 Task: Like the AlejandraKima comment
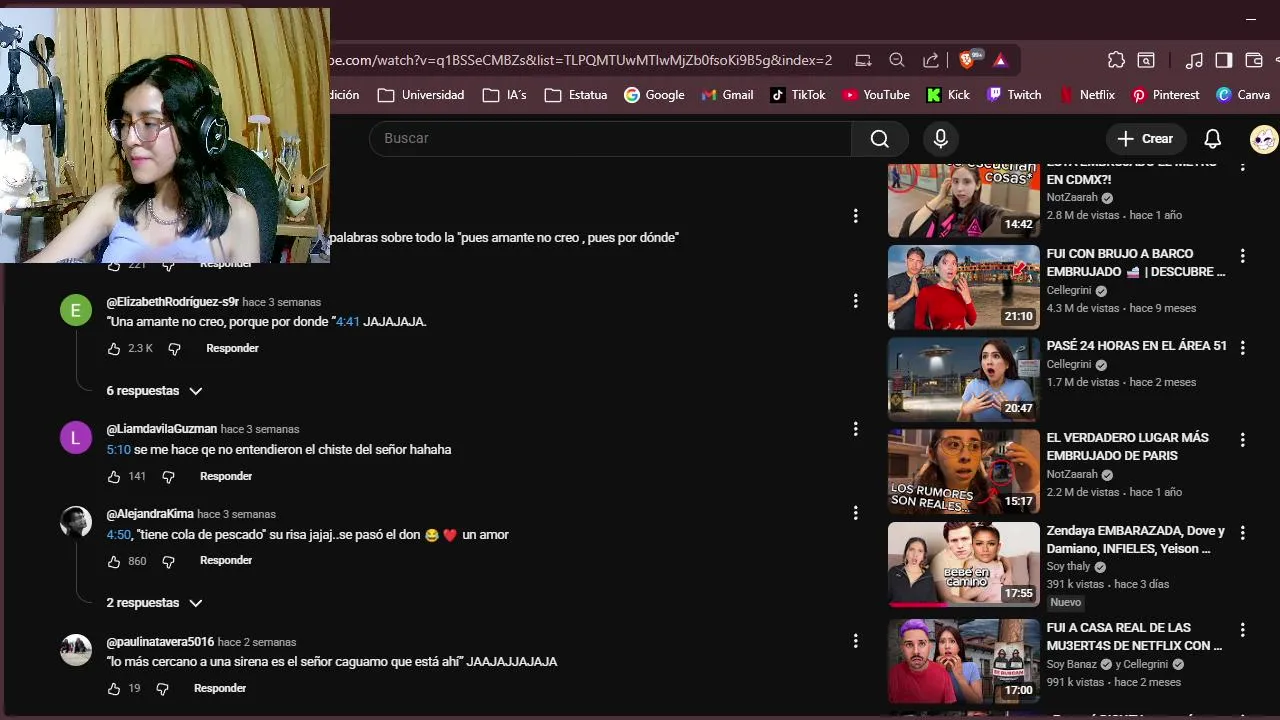tap(113, 561)
